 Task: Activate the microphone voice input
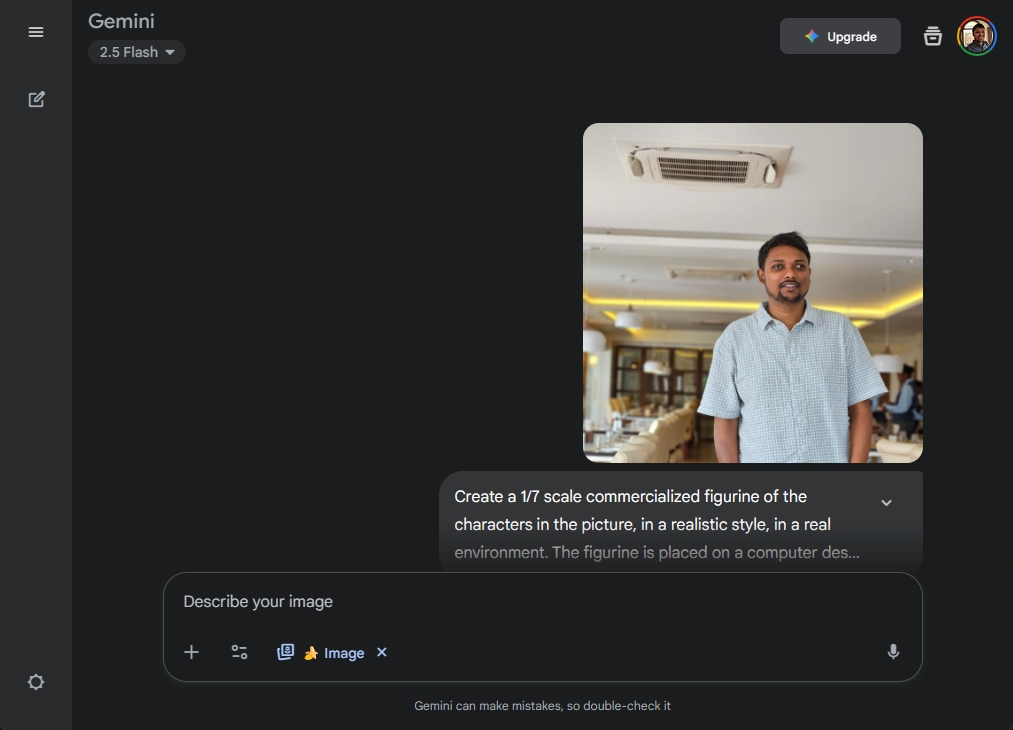pos(893,651)
